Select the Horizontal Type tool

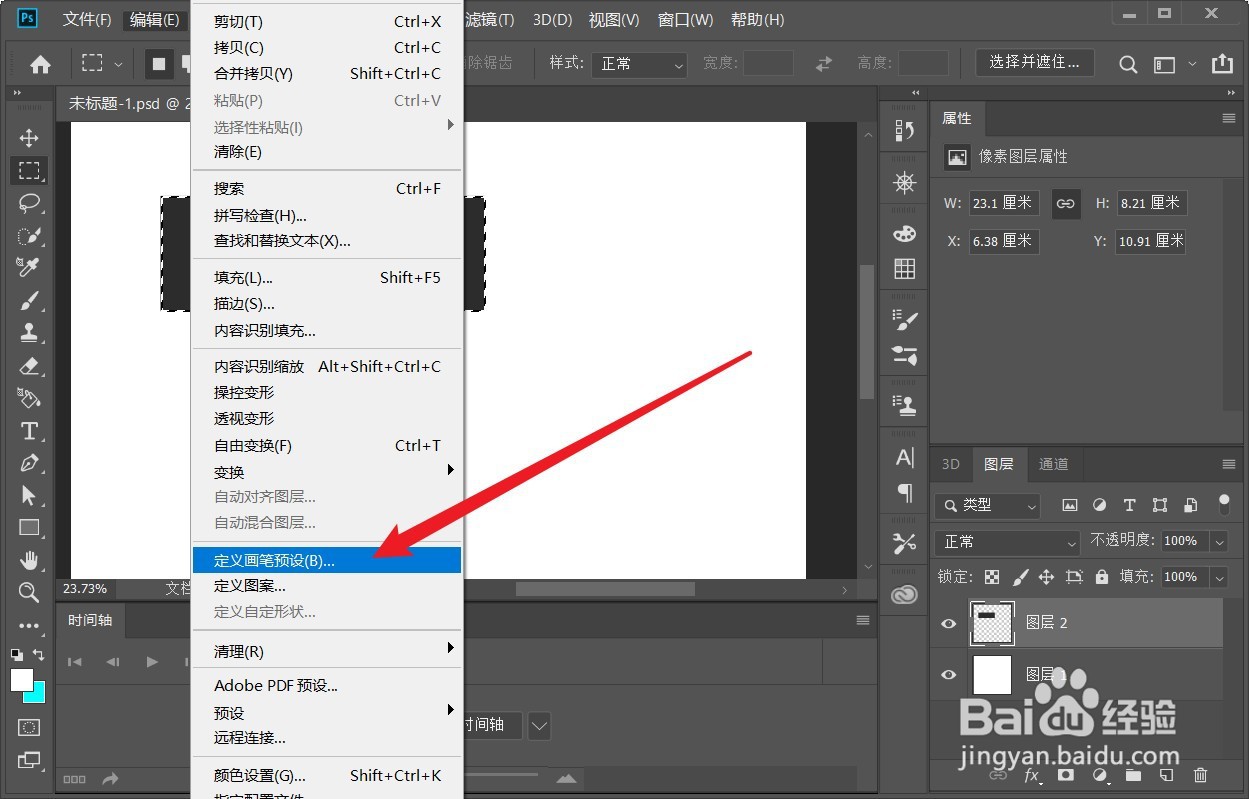pyautogui.click(x=29, y=431)
